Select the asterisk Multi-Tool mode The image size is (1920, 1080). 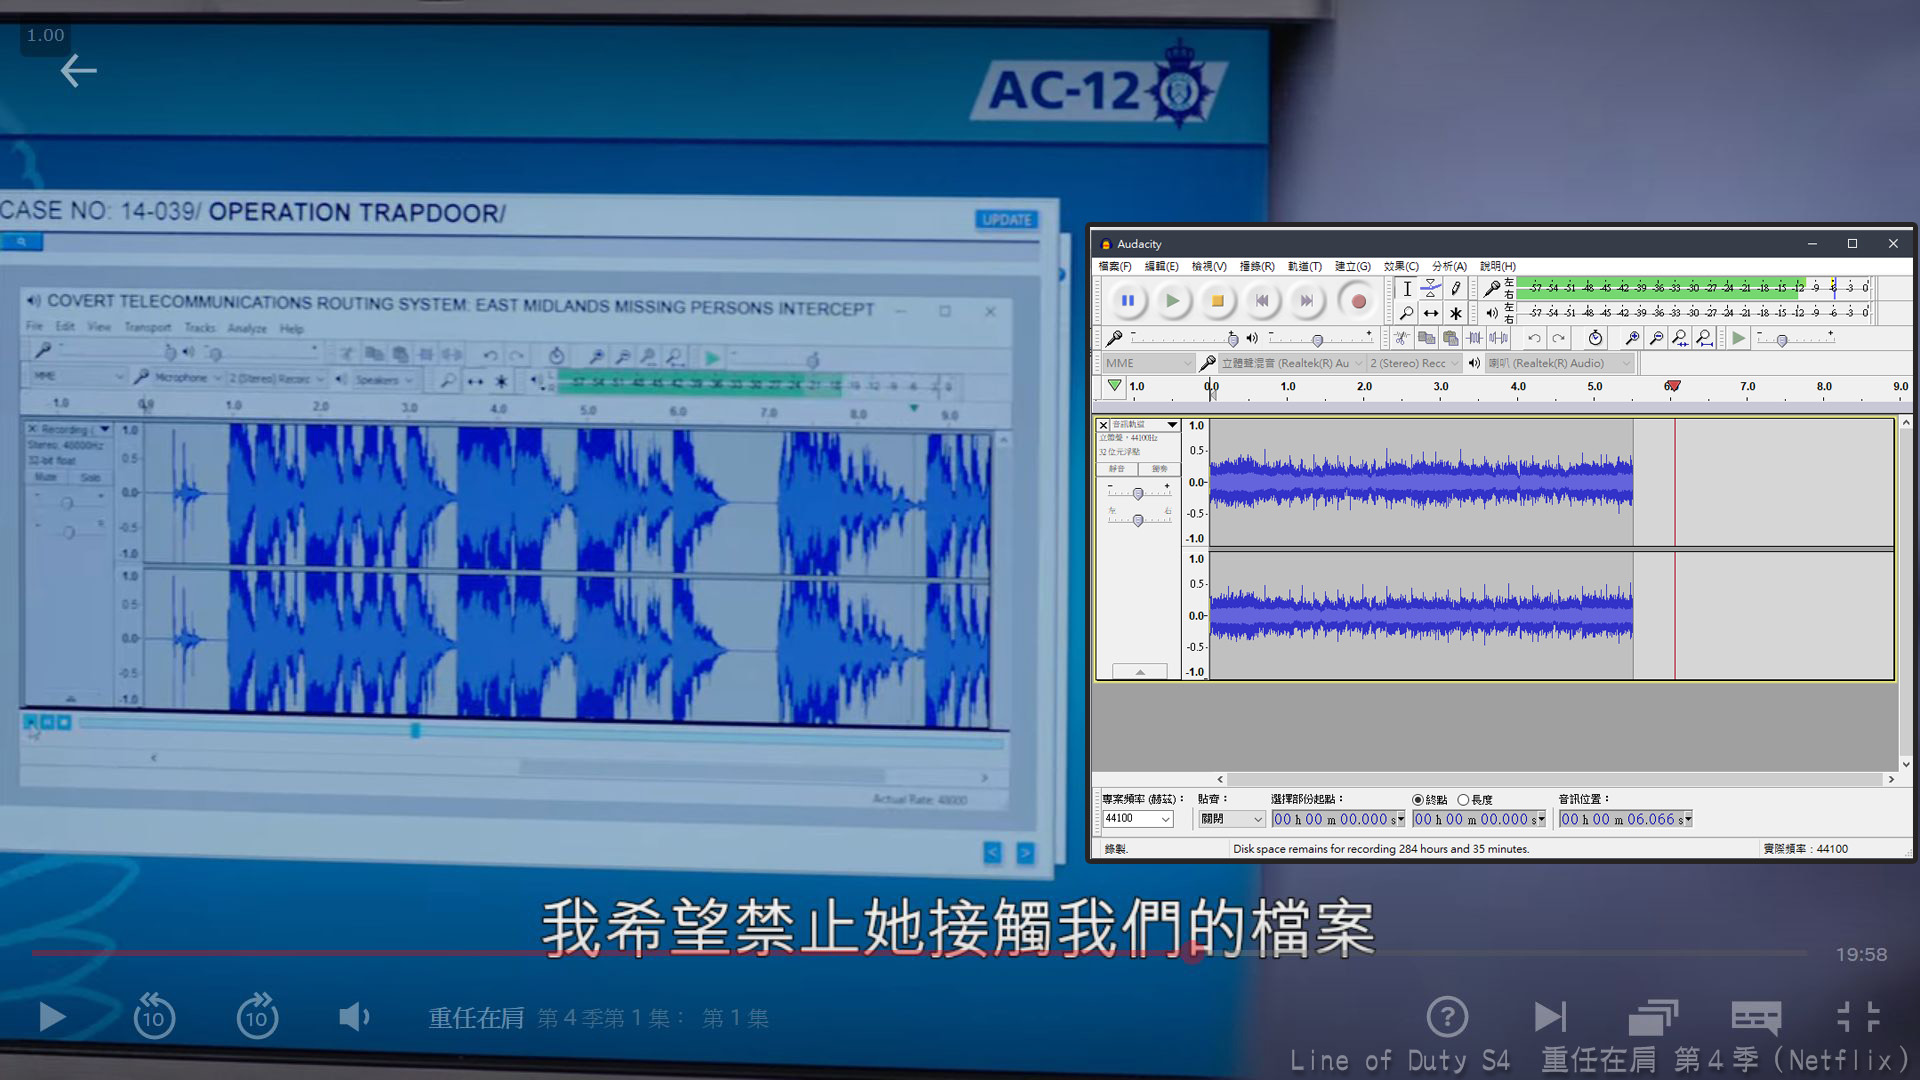tap(1456, 313)
